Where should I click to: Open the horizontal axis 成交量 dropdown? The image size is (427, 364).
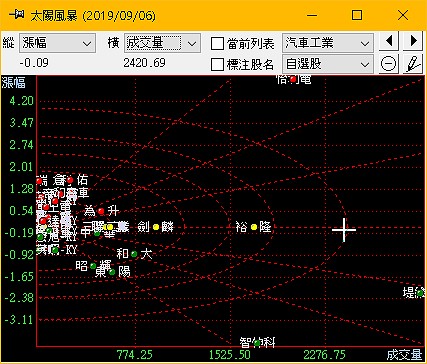point(163,43)
